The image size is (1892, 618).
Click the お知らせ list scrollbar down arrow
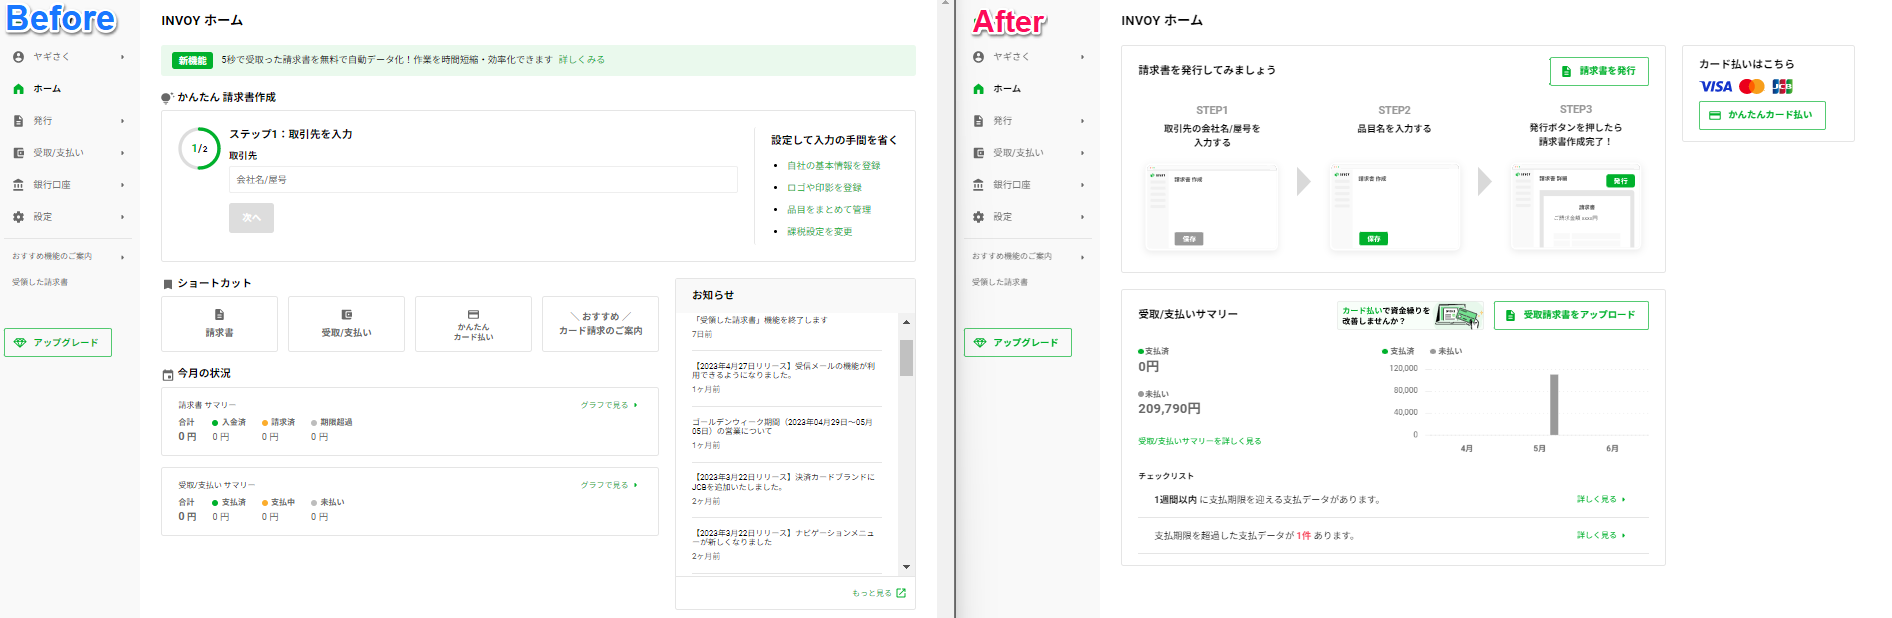[906, 567]
